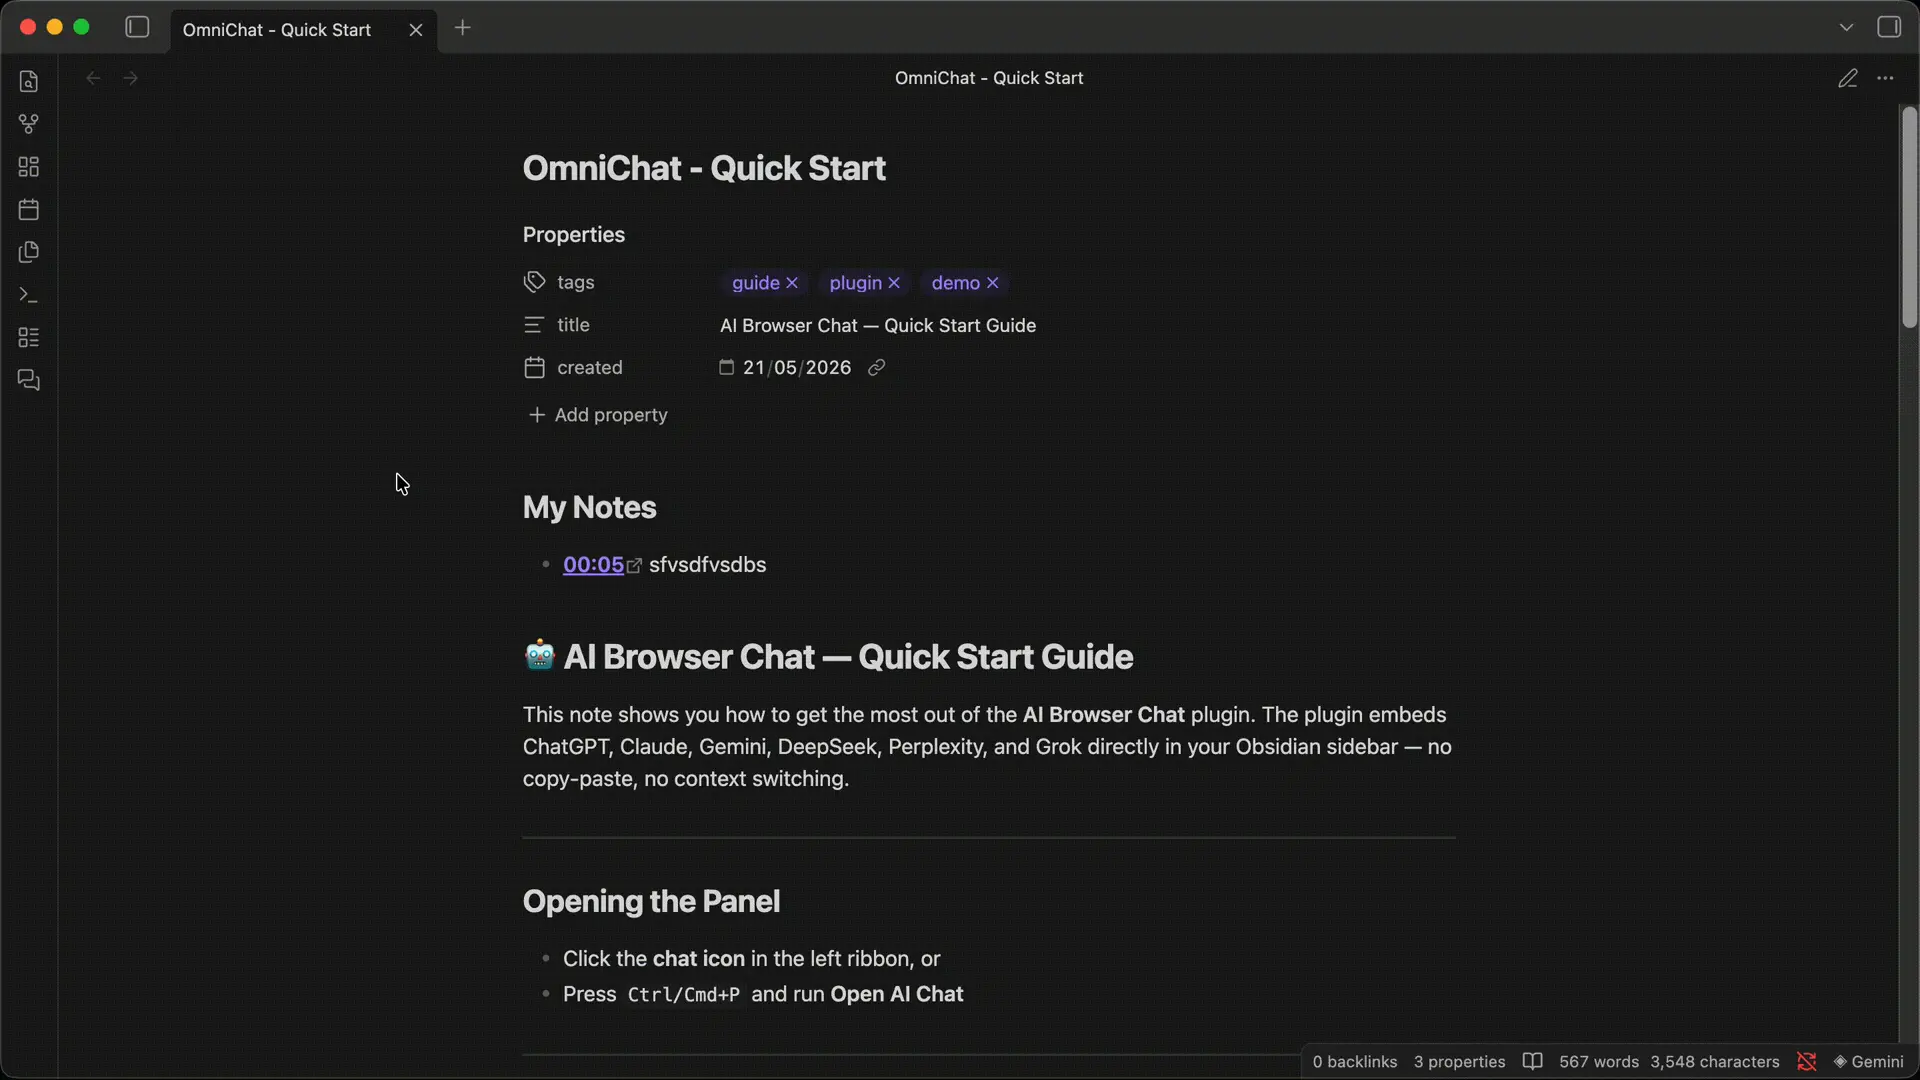The height and width of the screenshot is (1080, 1920).
Task: Click the list-view icon in left ribbon
Action: pos(29,338)
